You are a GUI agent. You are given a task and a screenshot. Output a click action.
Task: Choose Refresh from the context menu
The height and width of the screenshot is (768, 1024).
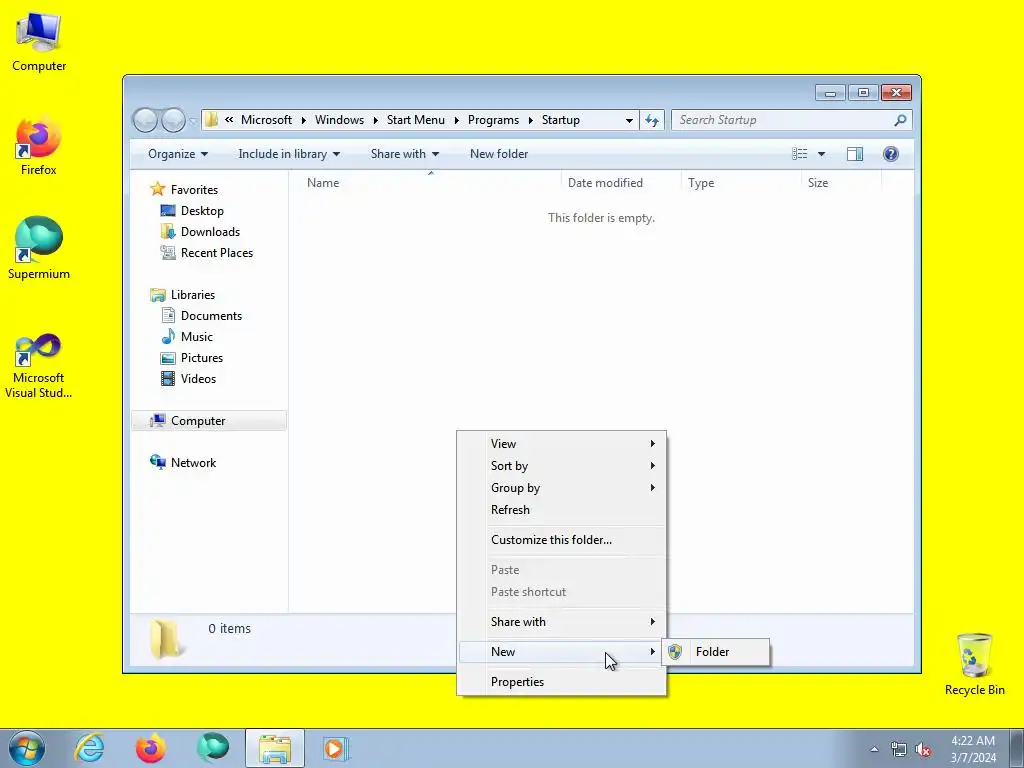tap(562, 510)
